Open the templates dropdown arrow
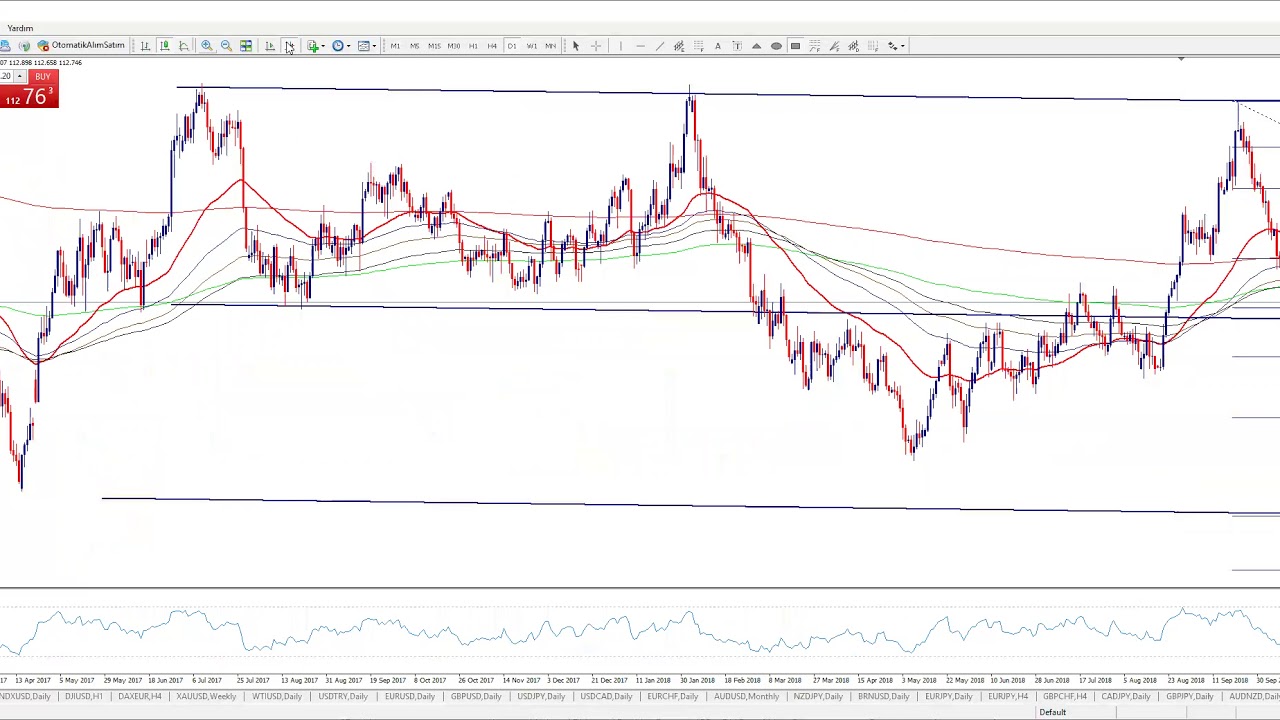The height and width of the screenshot is (720, 1280). click(374, 46)
